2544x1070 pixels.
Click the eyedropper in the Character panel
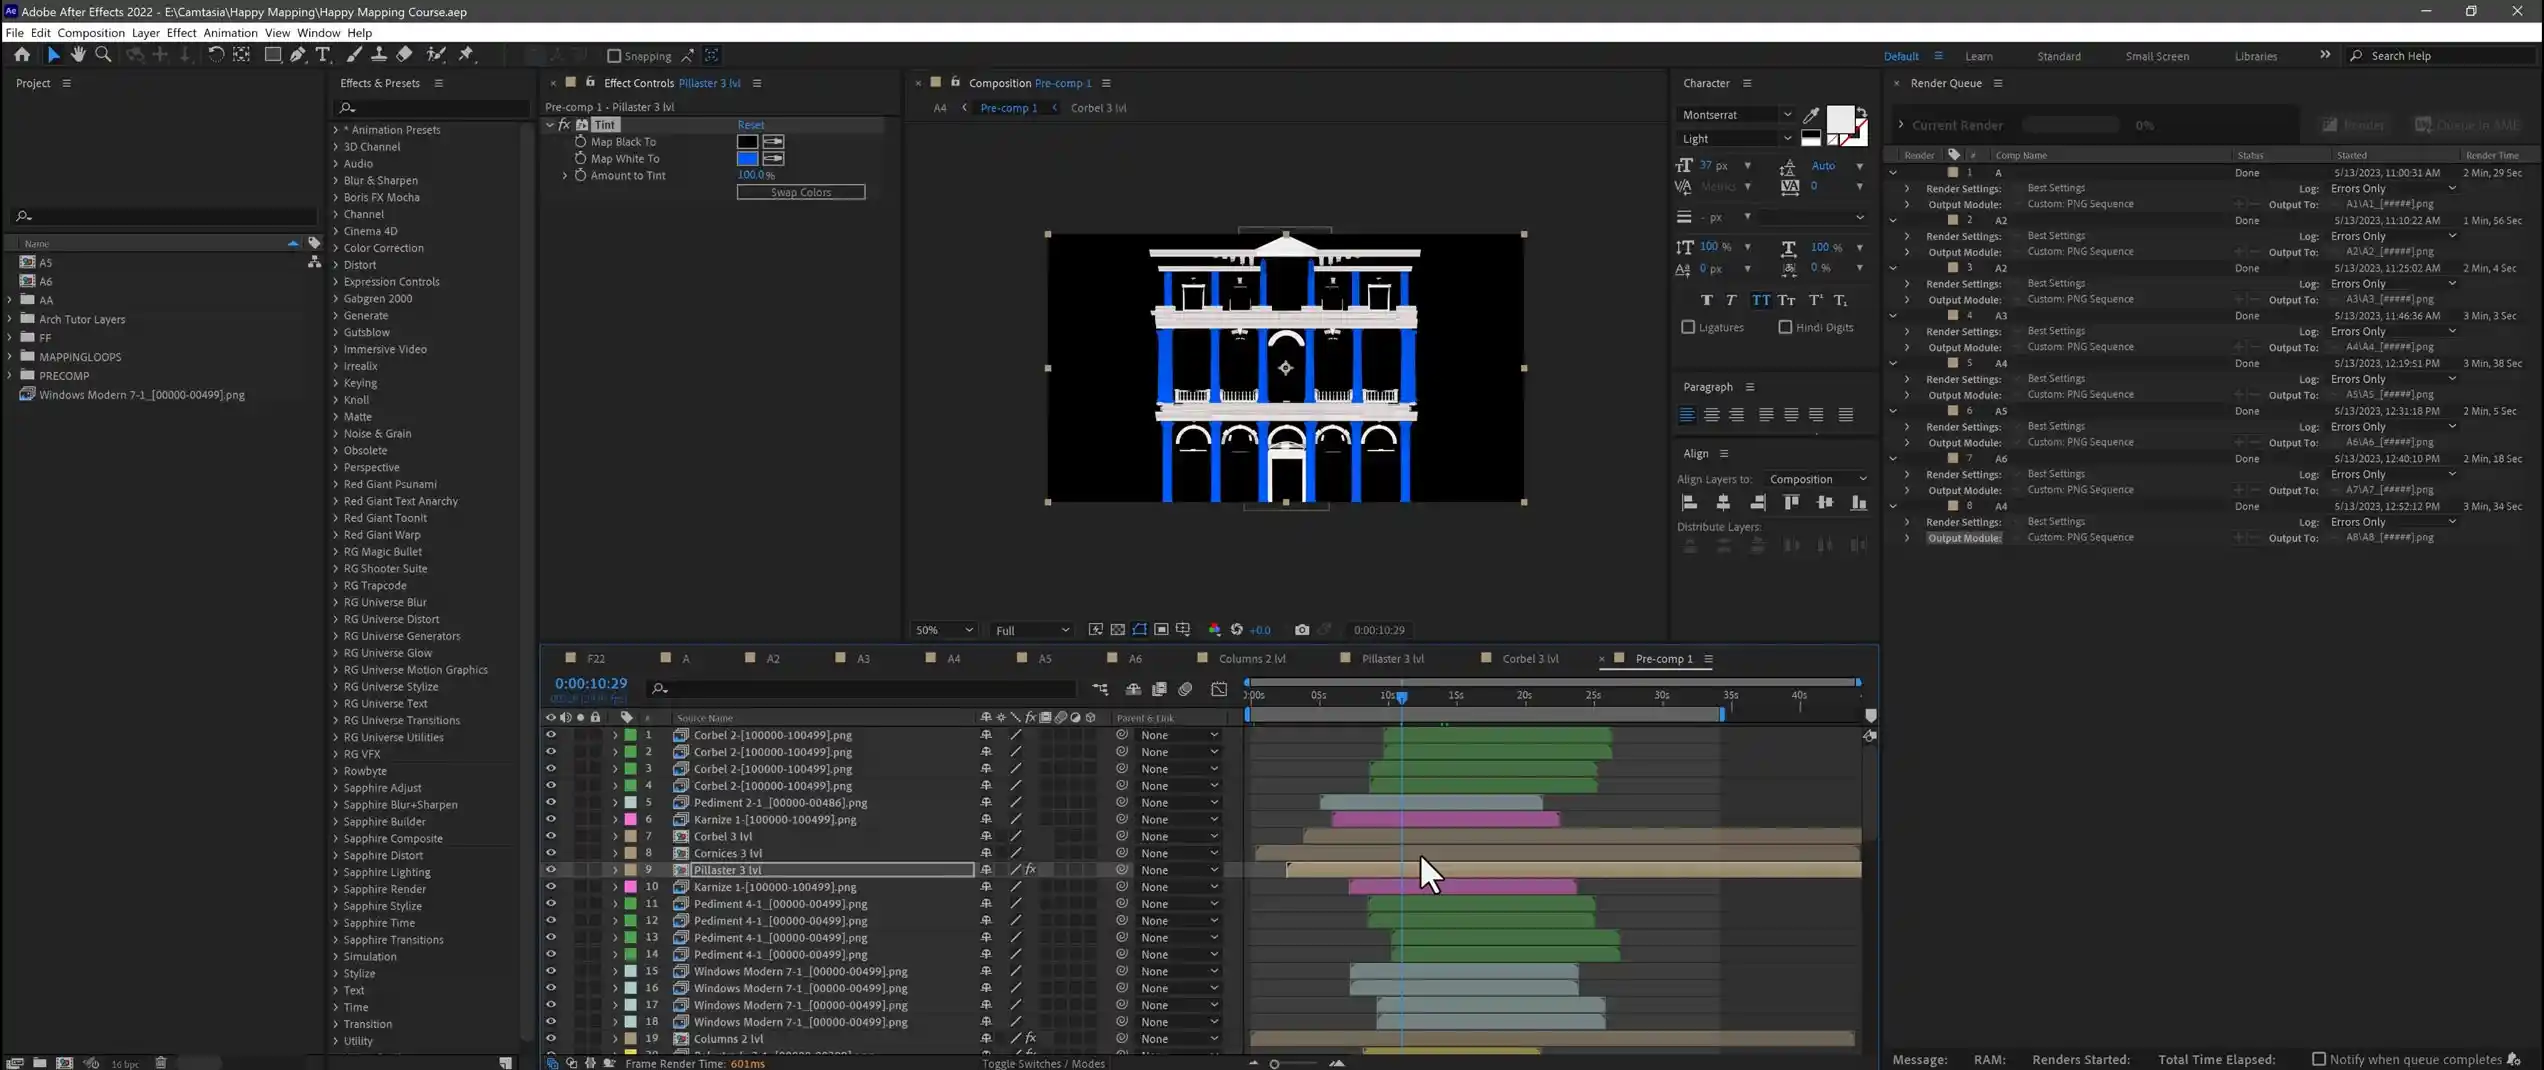point(1811,116)
